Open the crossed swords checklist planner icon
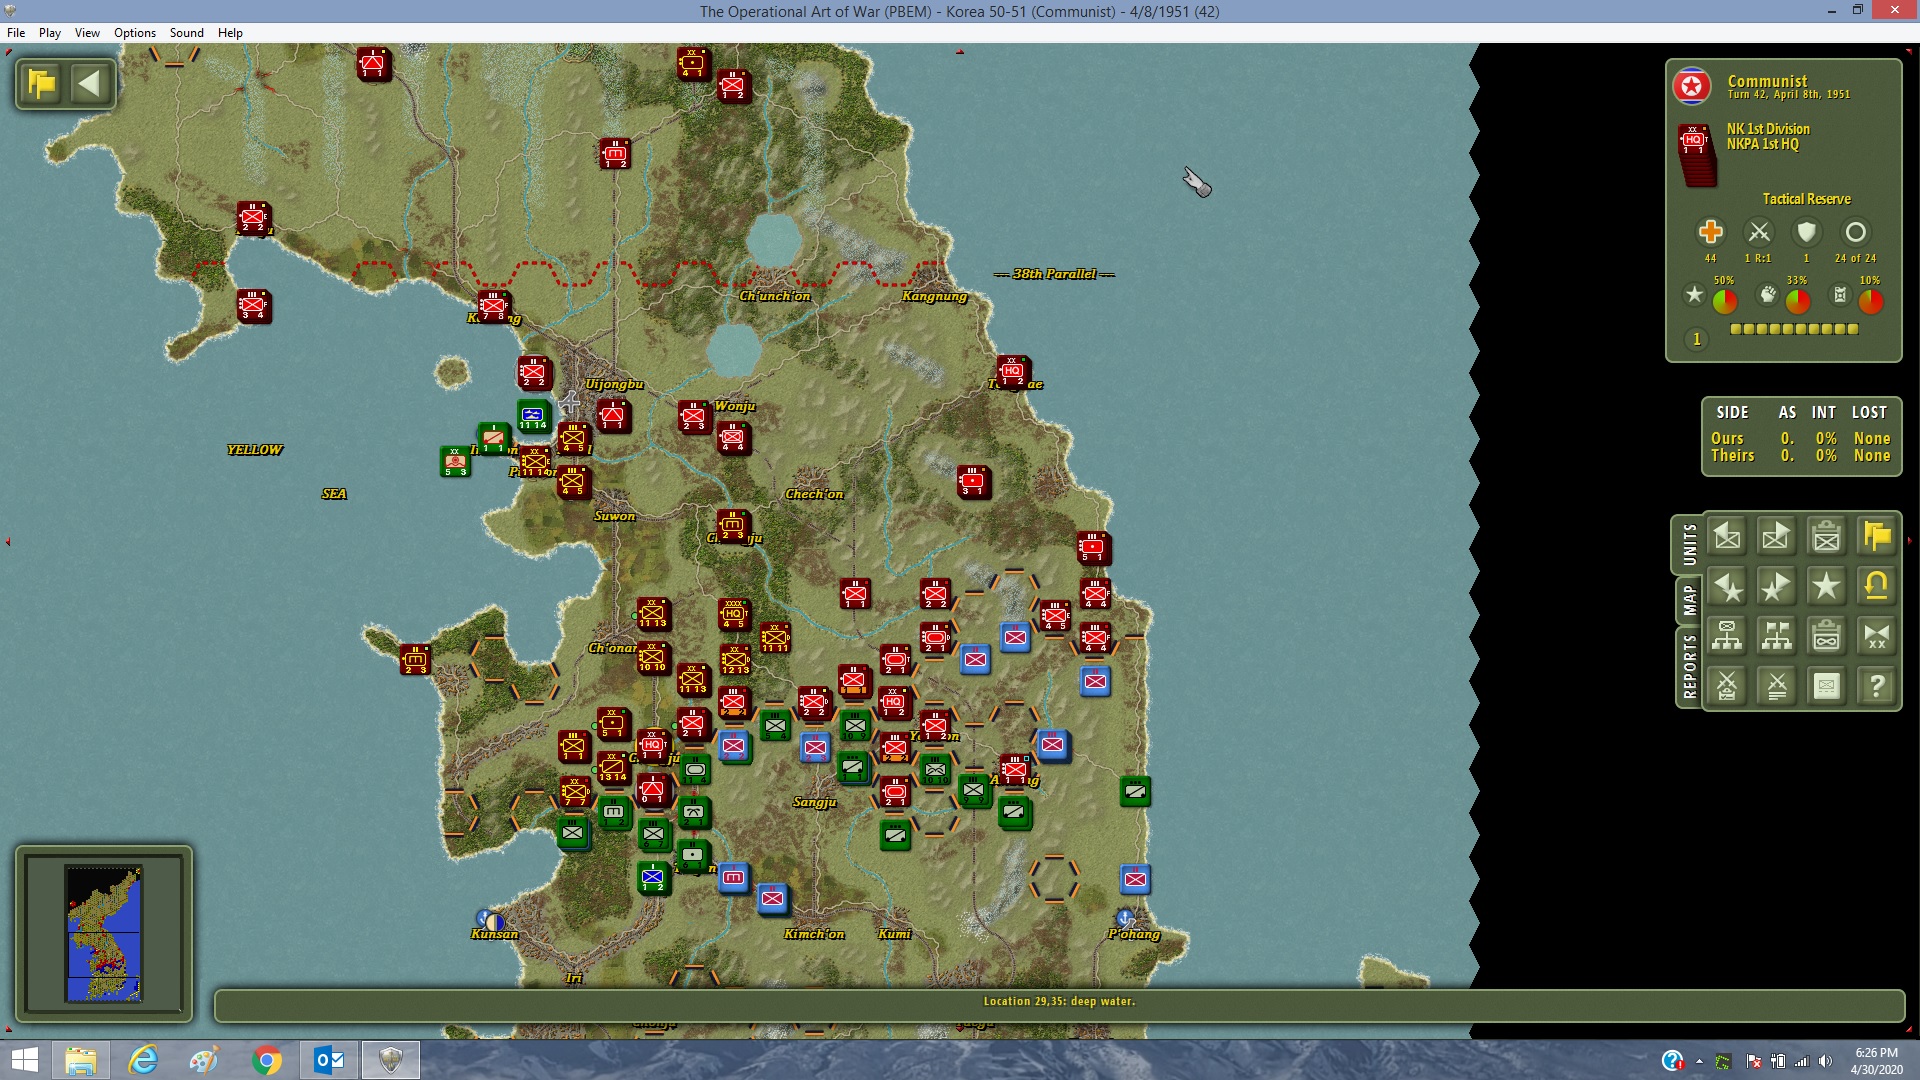 (1727, 686)
